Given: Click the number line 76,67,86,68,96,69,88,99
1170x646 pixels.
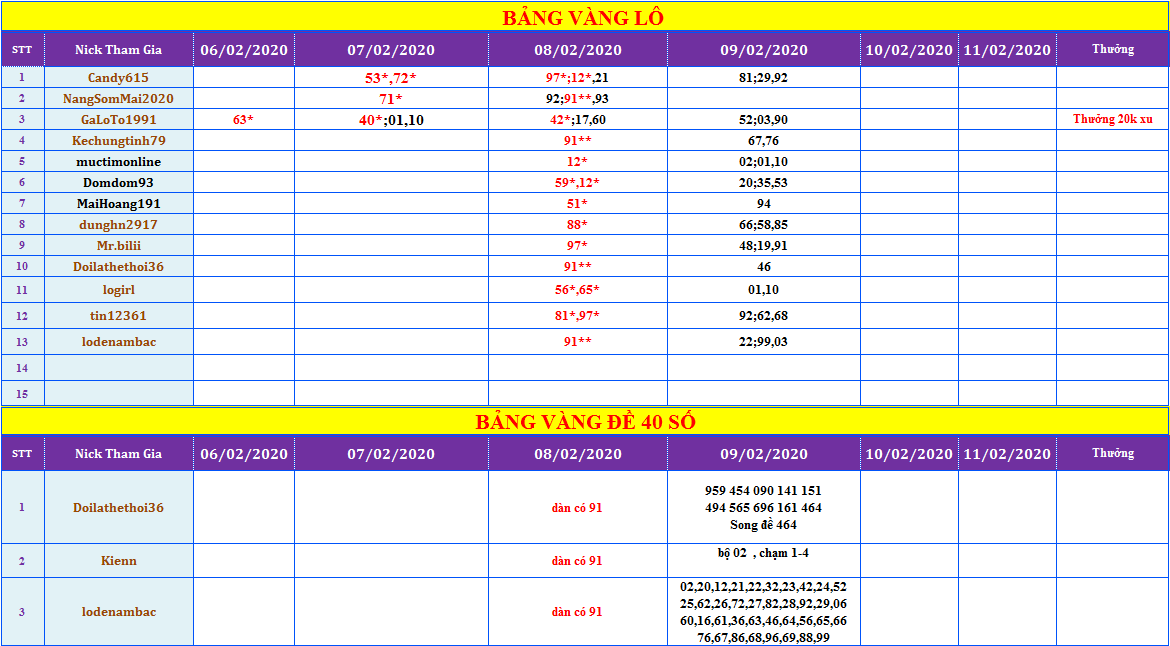Looking at the screenshot, I should (x=763, y=637).
